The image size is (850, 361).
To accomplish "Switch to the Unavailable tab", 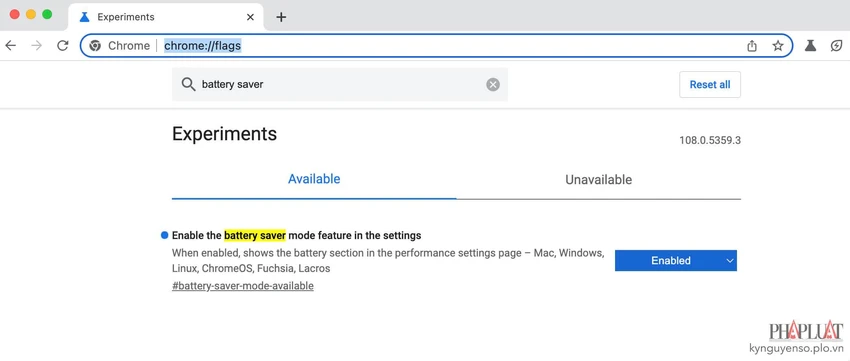I will (x=598, y=180).
